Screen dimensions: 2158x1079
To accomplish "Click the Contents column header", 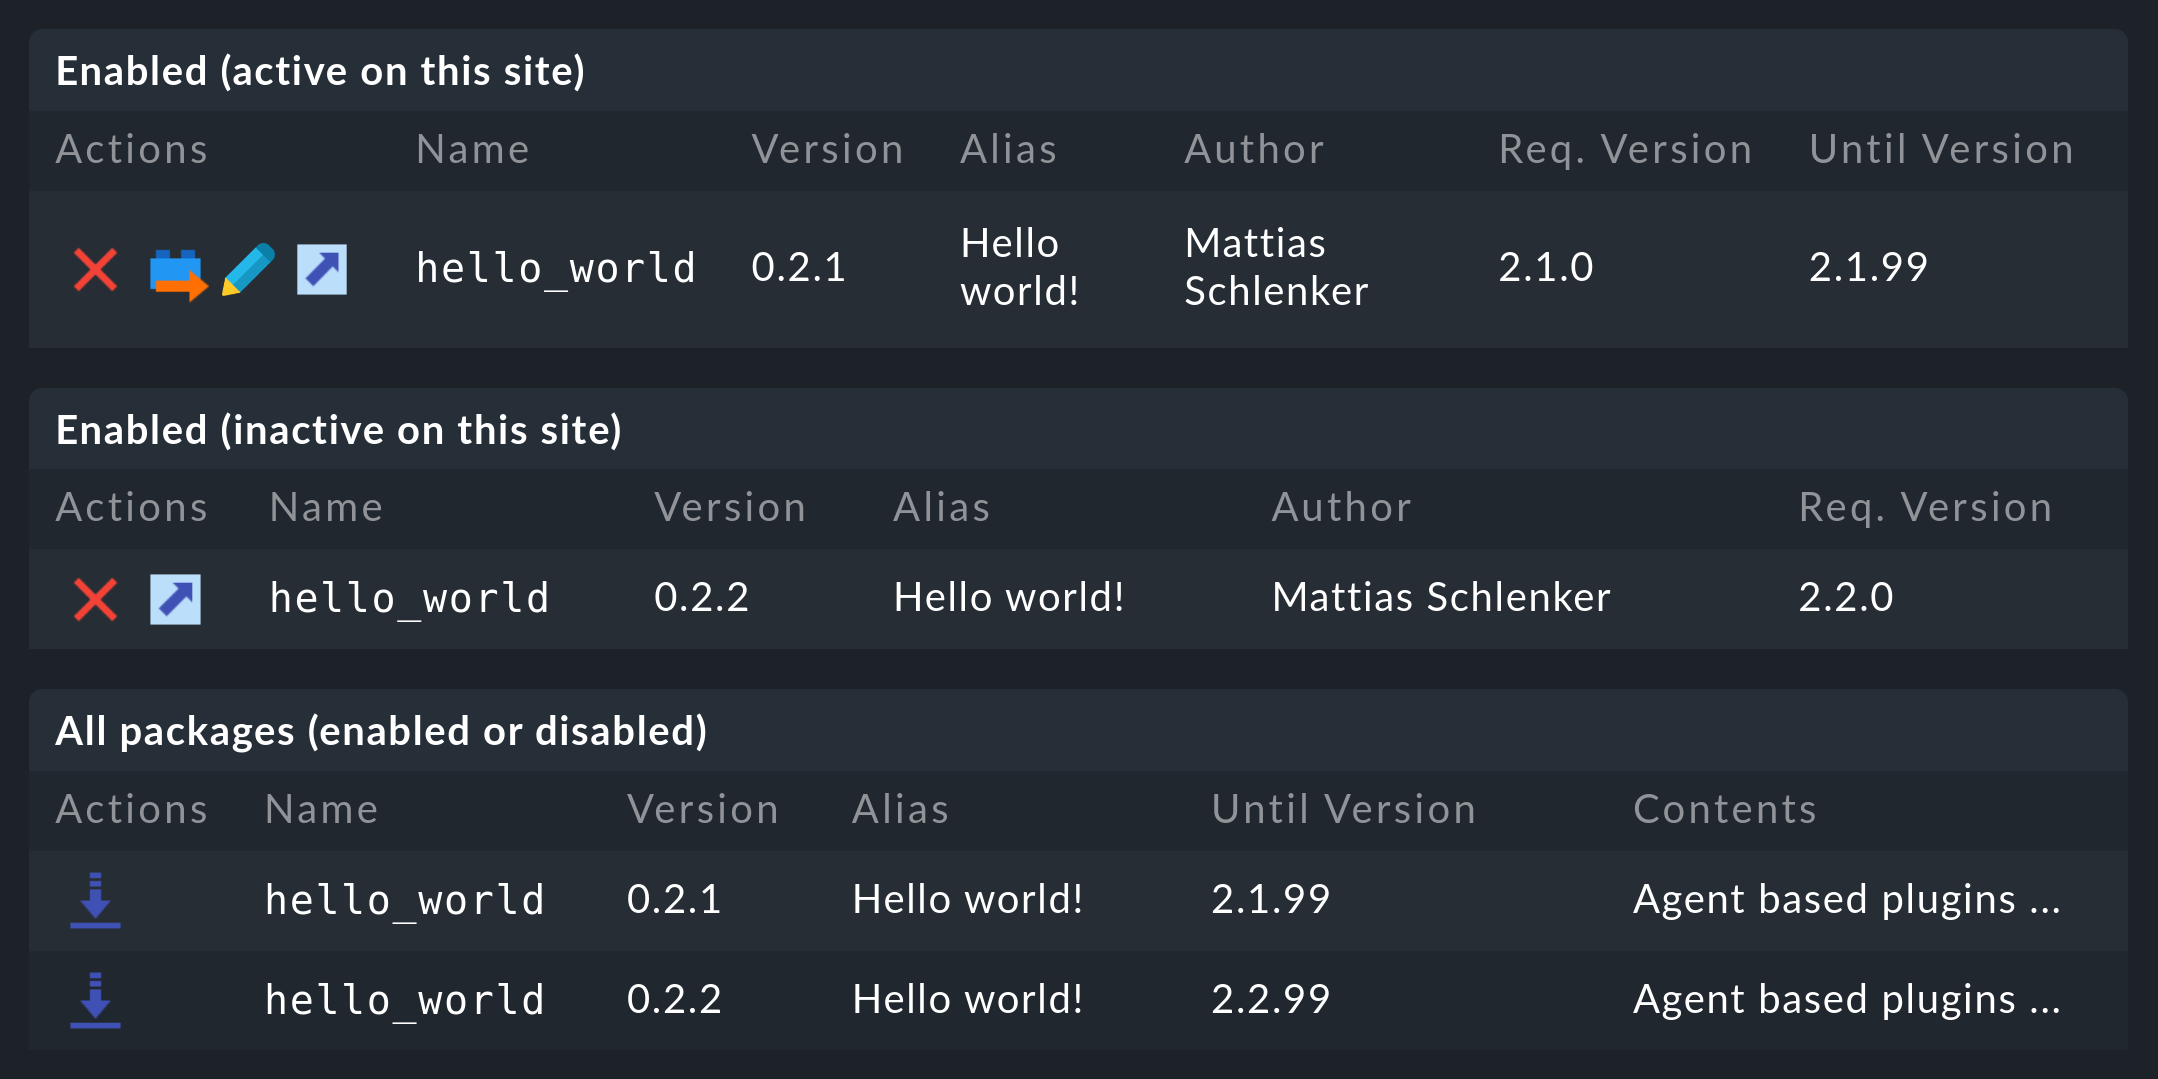I will point(1724,810).
